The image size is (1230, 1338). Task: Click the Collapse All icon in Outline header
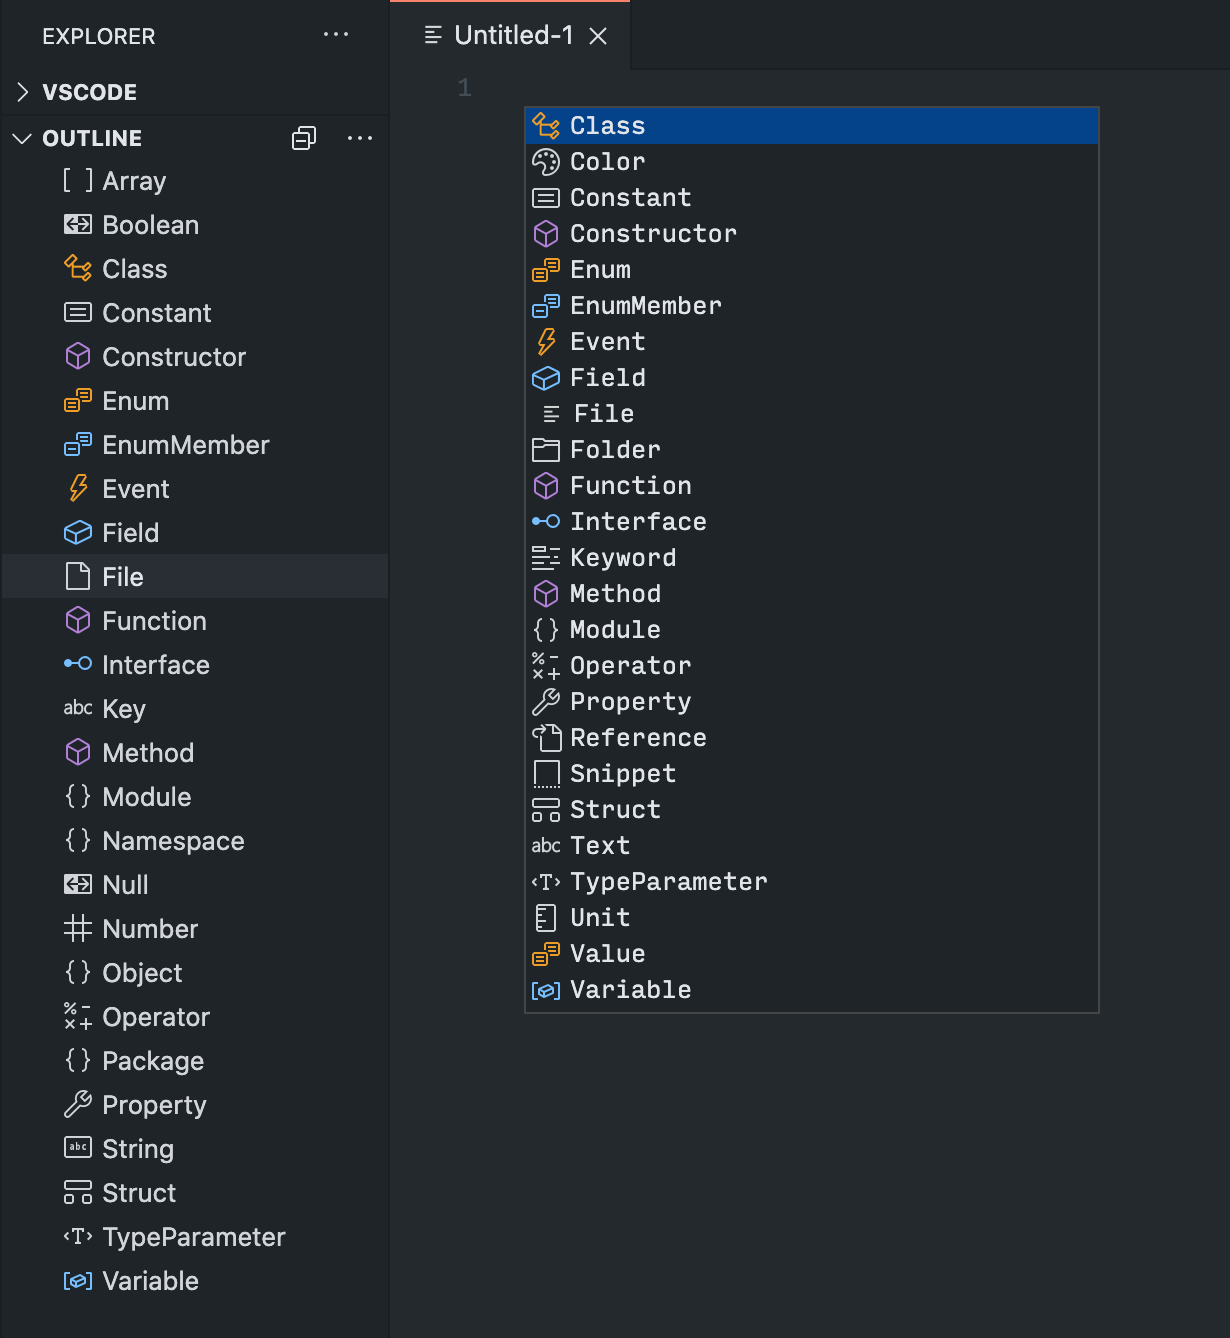coord(303,137)
